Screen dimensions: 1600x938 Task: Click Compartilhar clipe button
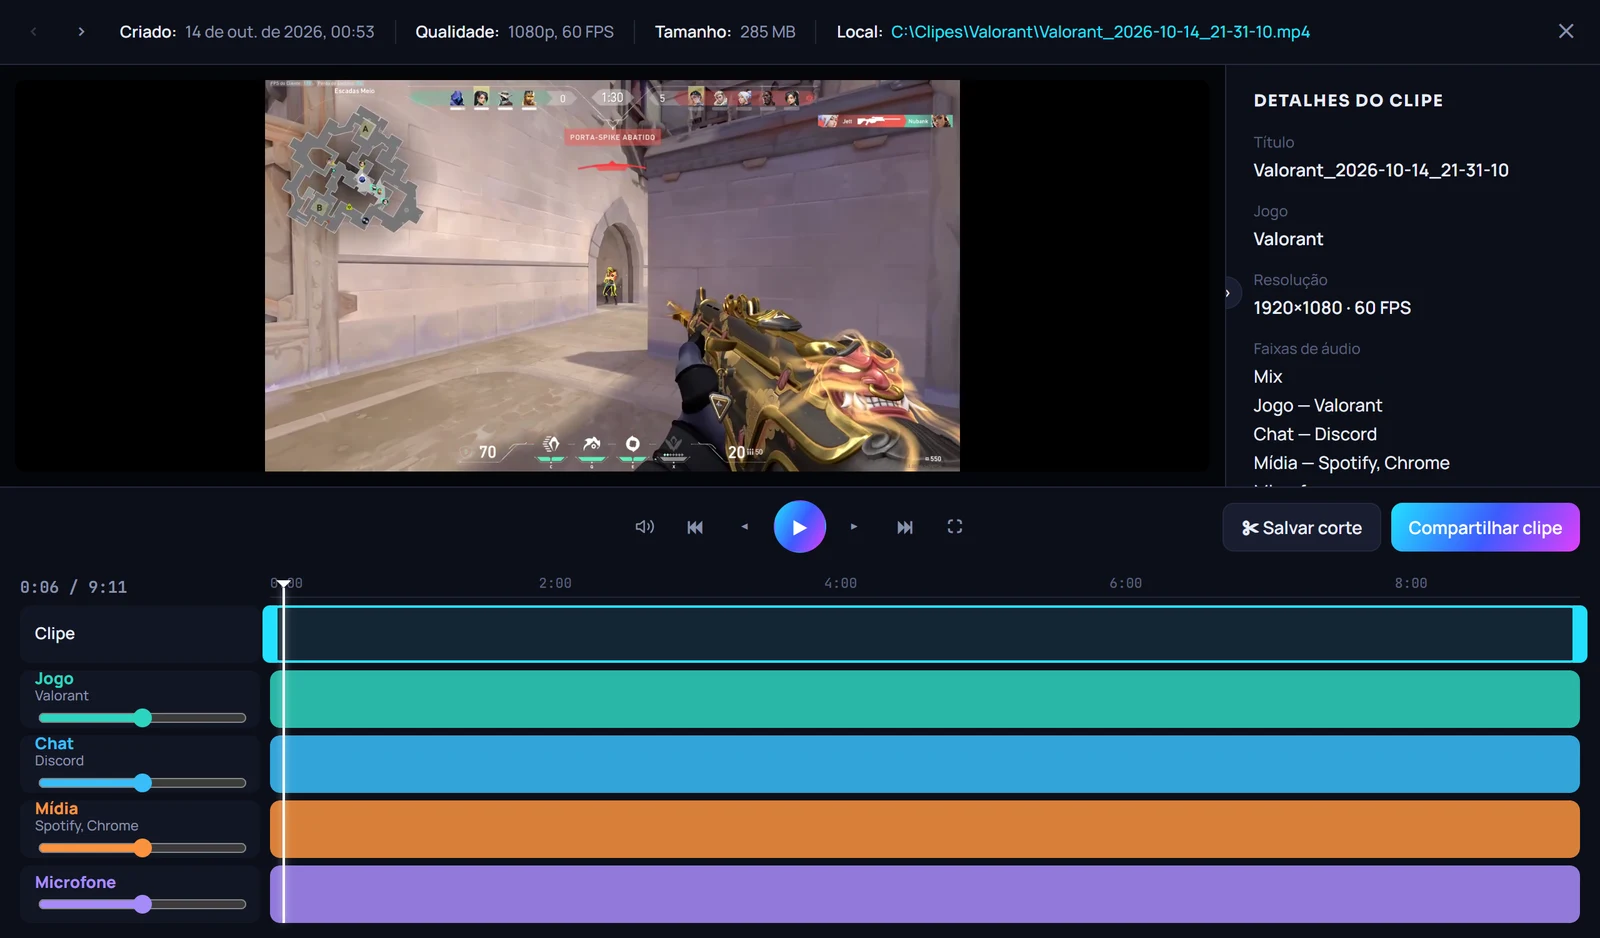coord(1485,527)
